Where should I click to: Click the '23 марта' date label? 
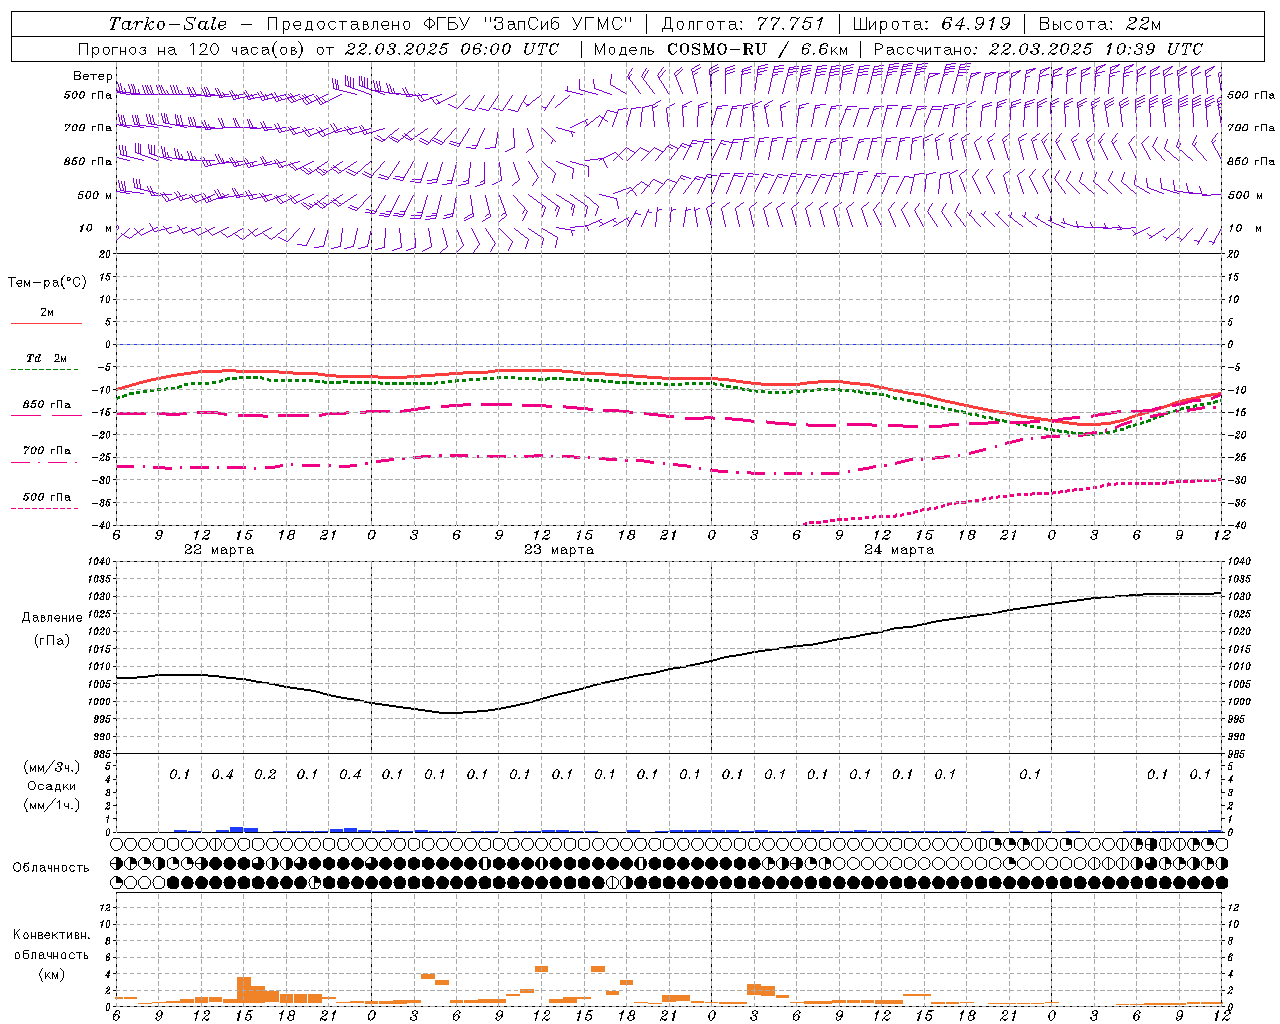point(559,550)
